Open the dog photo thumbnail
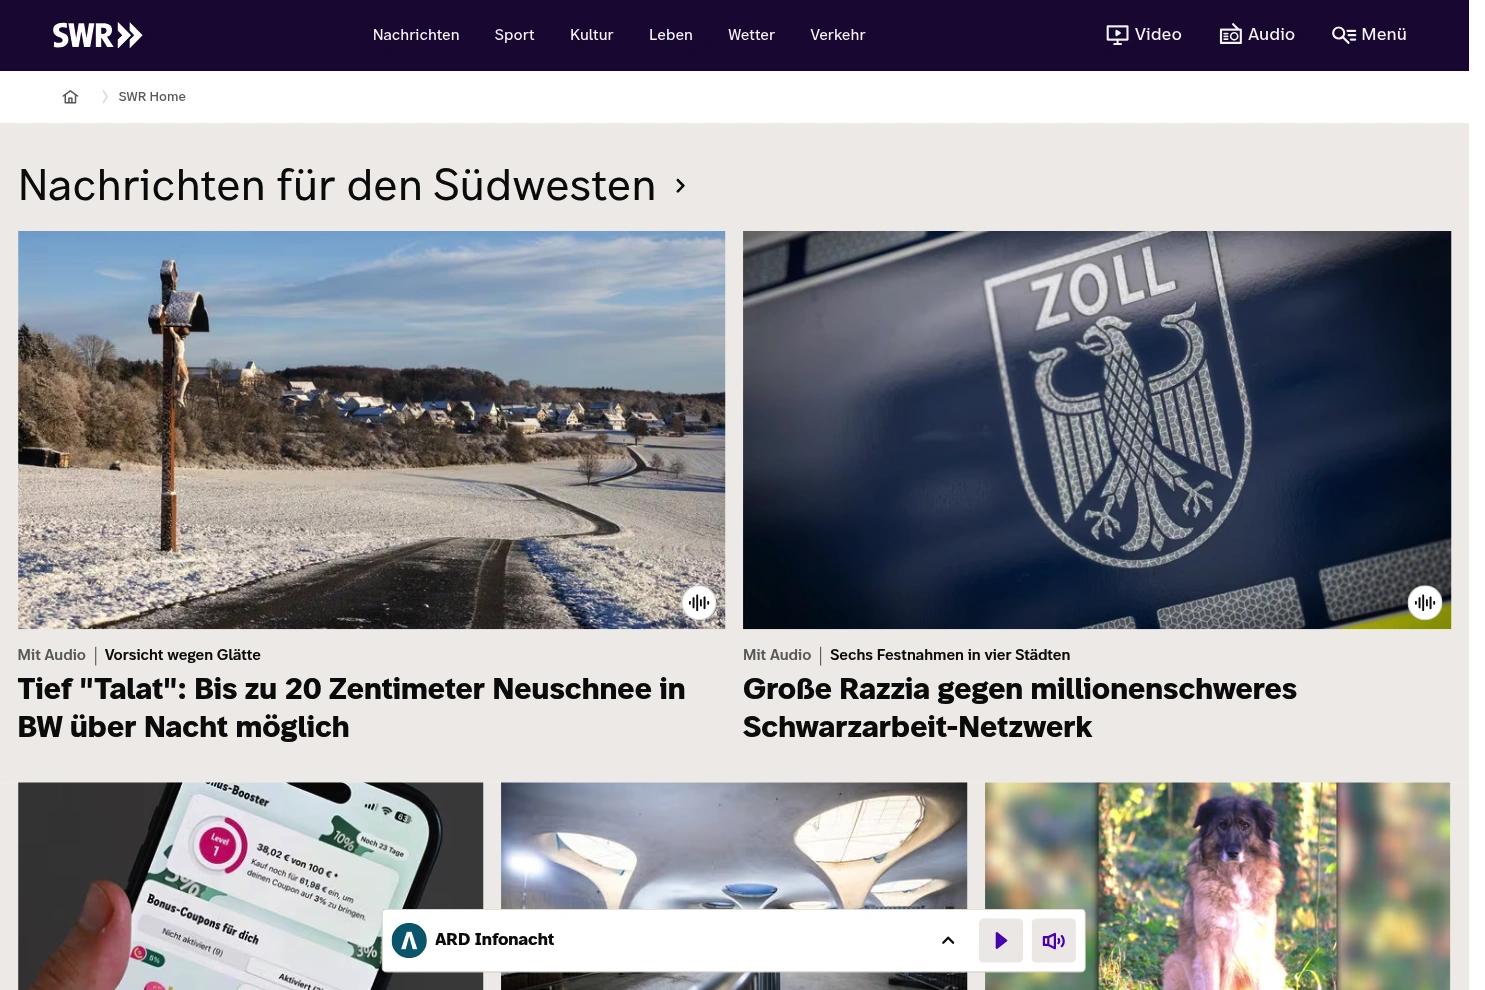The width and height of the screenshot is (1485, 990). click(1217, 886)
